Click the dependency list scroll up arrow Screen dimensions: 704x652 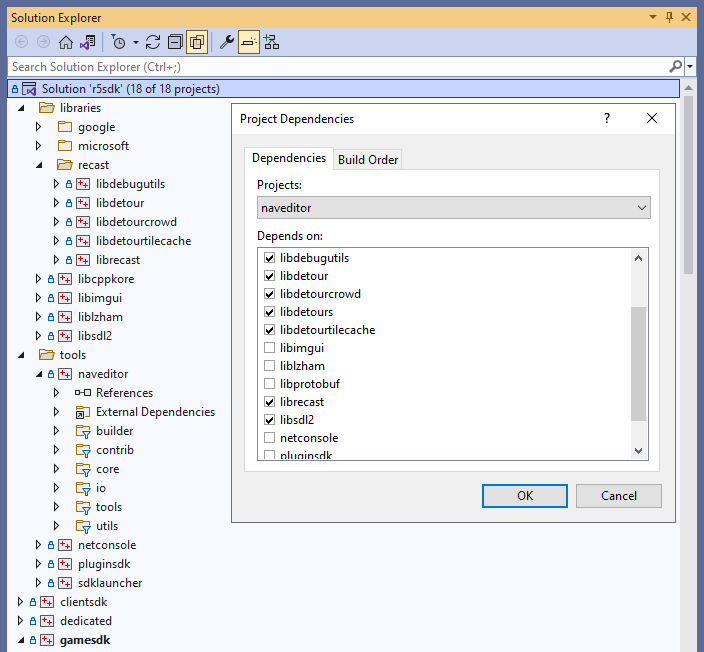(638, 258)
